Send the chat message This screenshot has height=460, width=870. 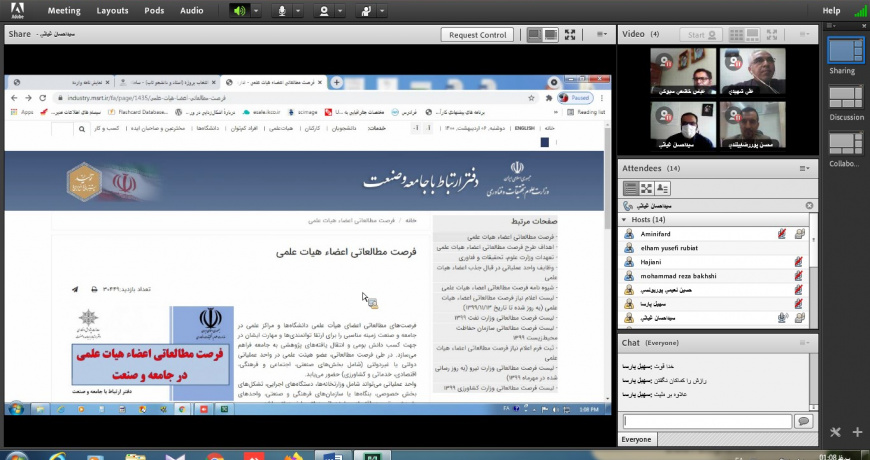(803, 422)
